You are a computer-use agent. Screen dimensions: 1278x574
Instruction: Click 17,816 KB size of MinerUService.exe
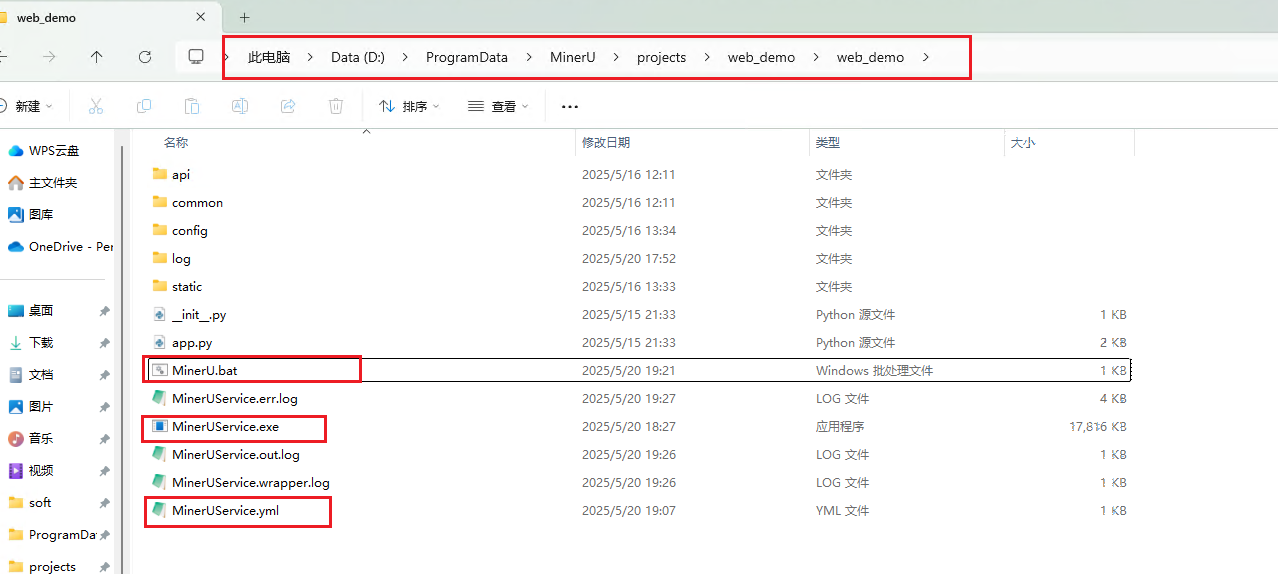click(x=1097, y=426)
